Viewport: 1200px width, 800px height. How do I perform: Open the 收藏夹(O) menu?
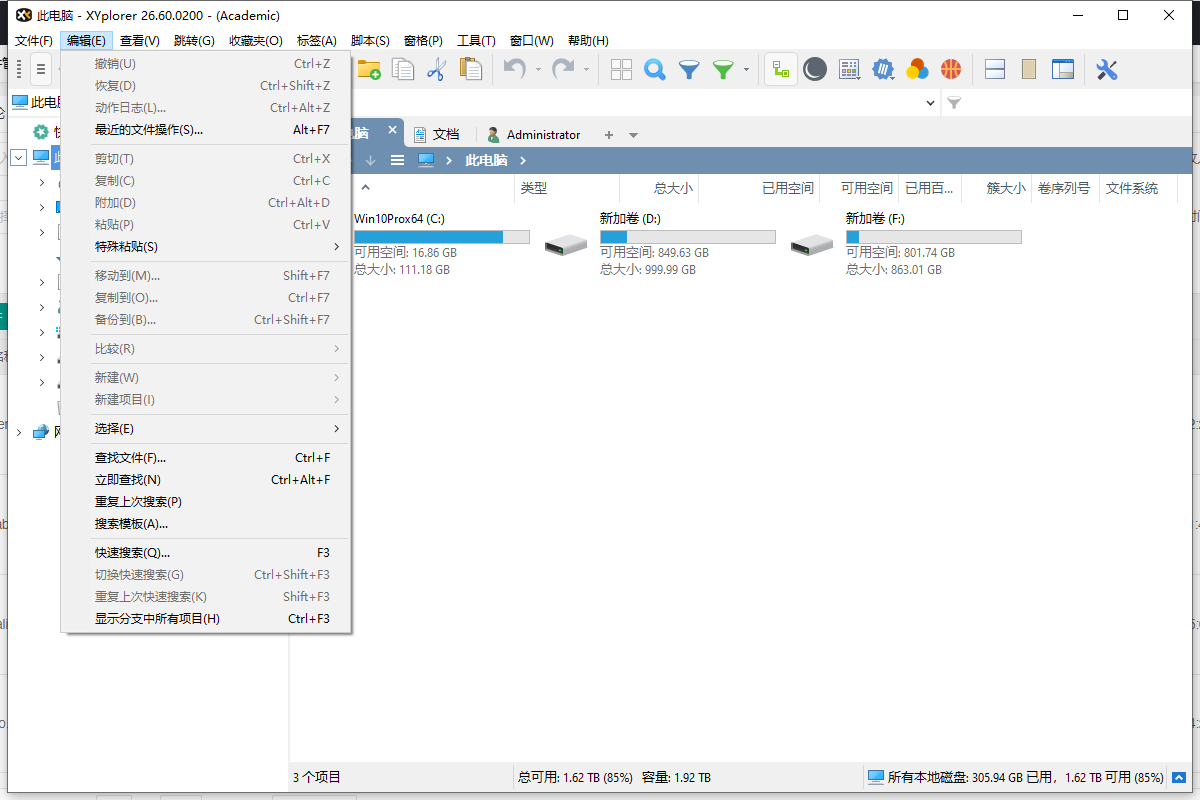coord(256,41)
